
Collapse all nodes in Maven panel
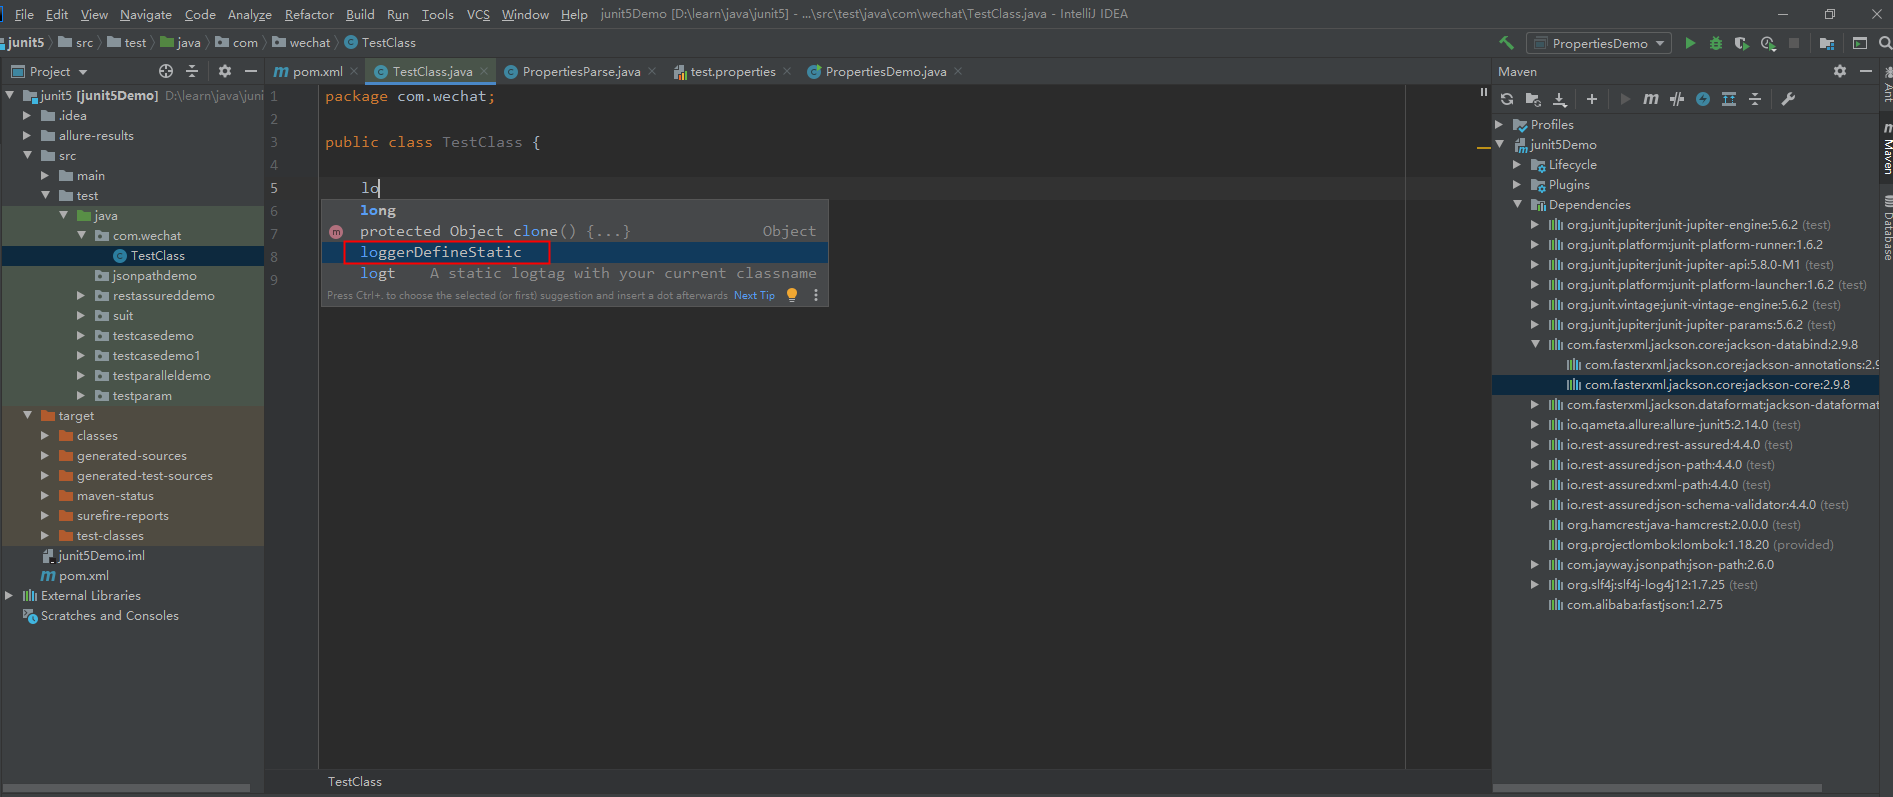click(x=1755, y=99)
